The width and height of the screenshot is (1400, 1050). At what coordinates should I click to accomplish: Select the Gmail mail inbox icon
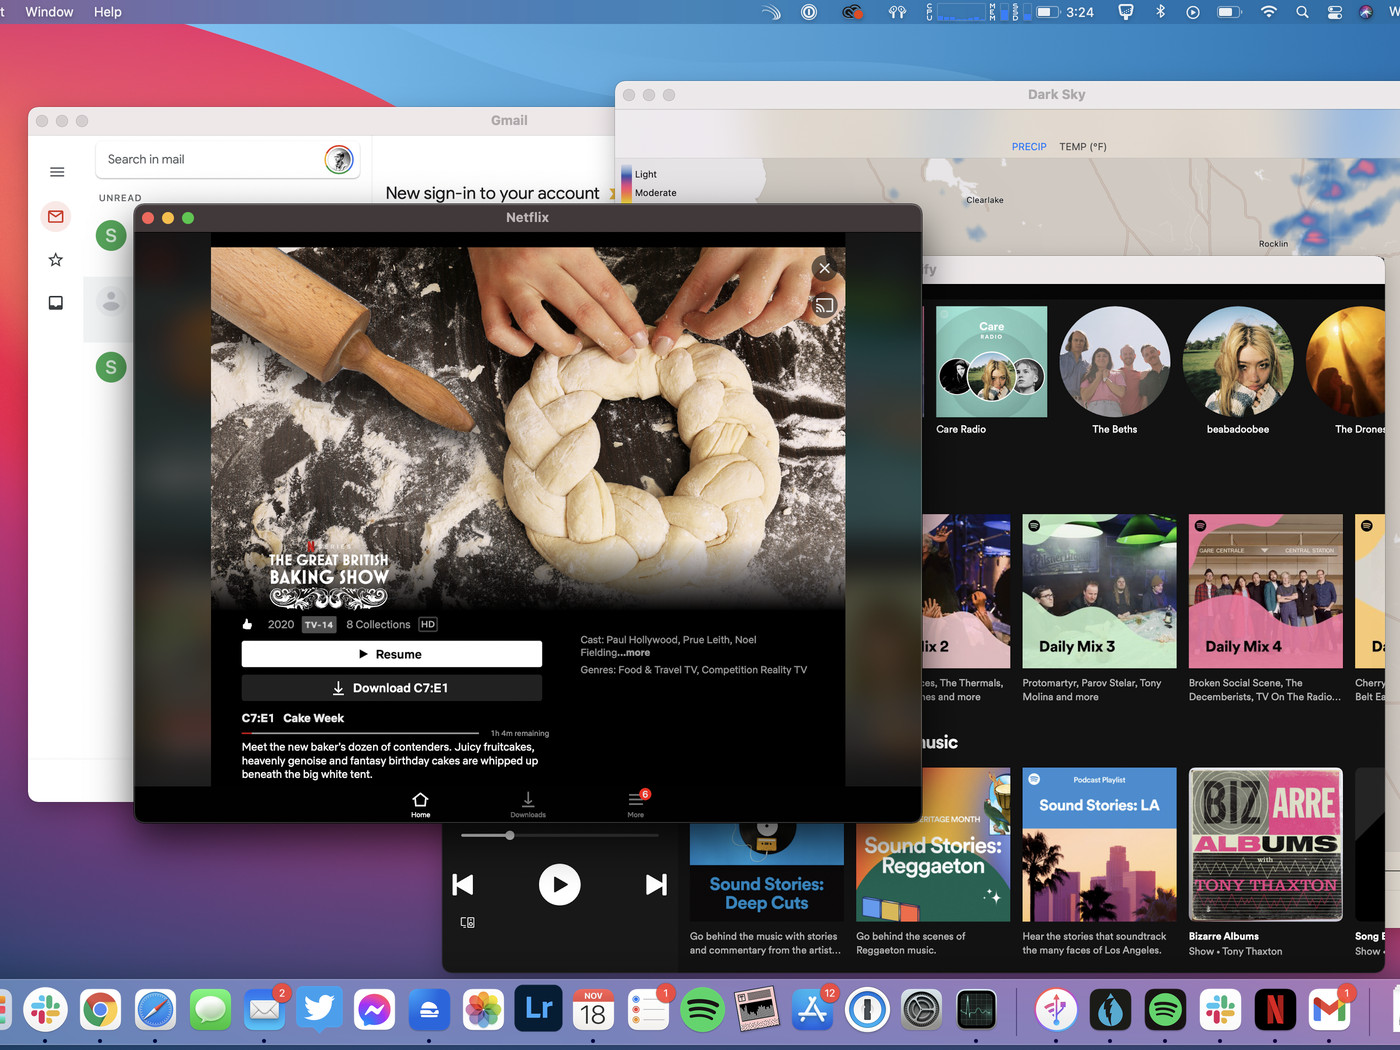(x=56, y=216)
